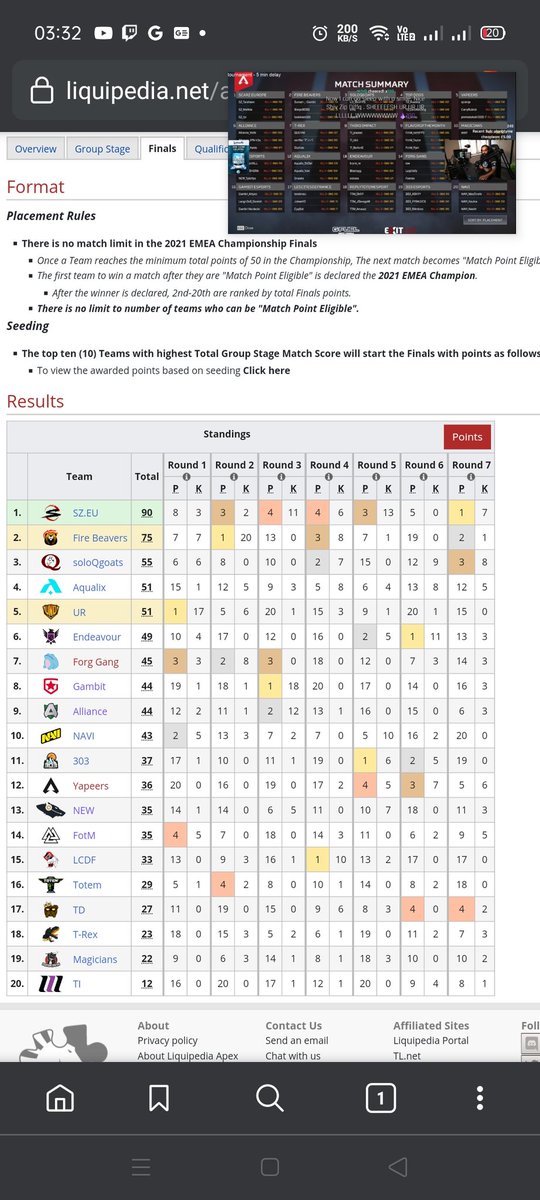Click SZ.EU's total score of 90
Screen dimensions: 540x1200
point(147,512)
